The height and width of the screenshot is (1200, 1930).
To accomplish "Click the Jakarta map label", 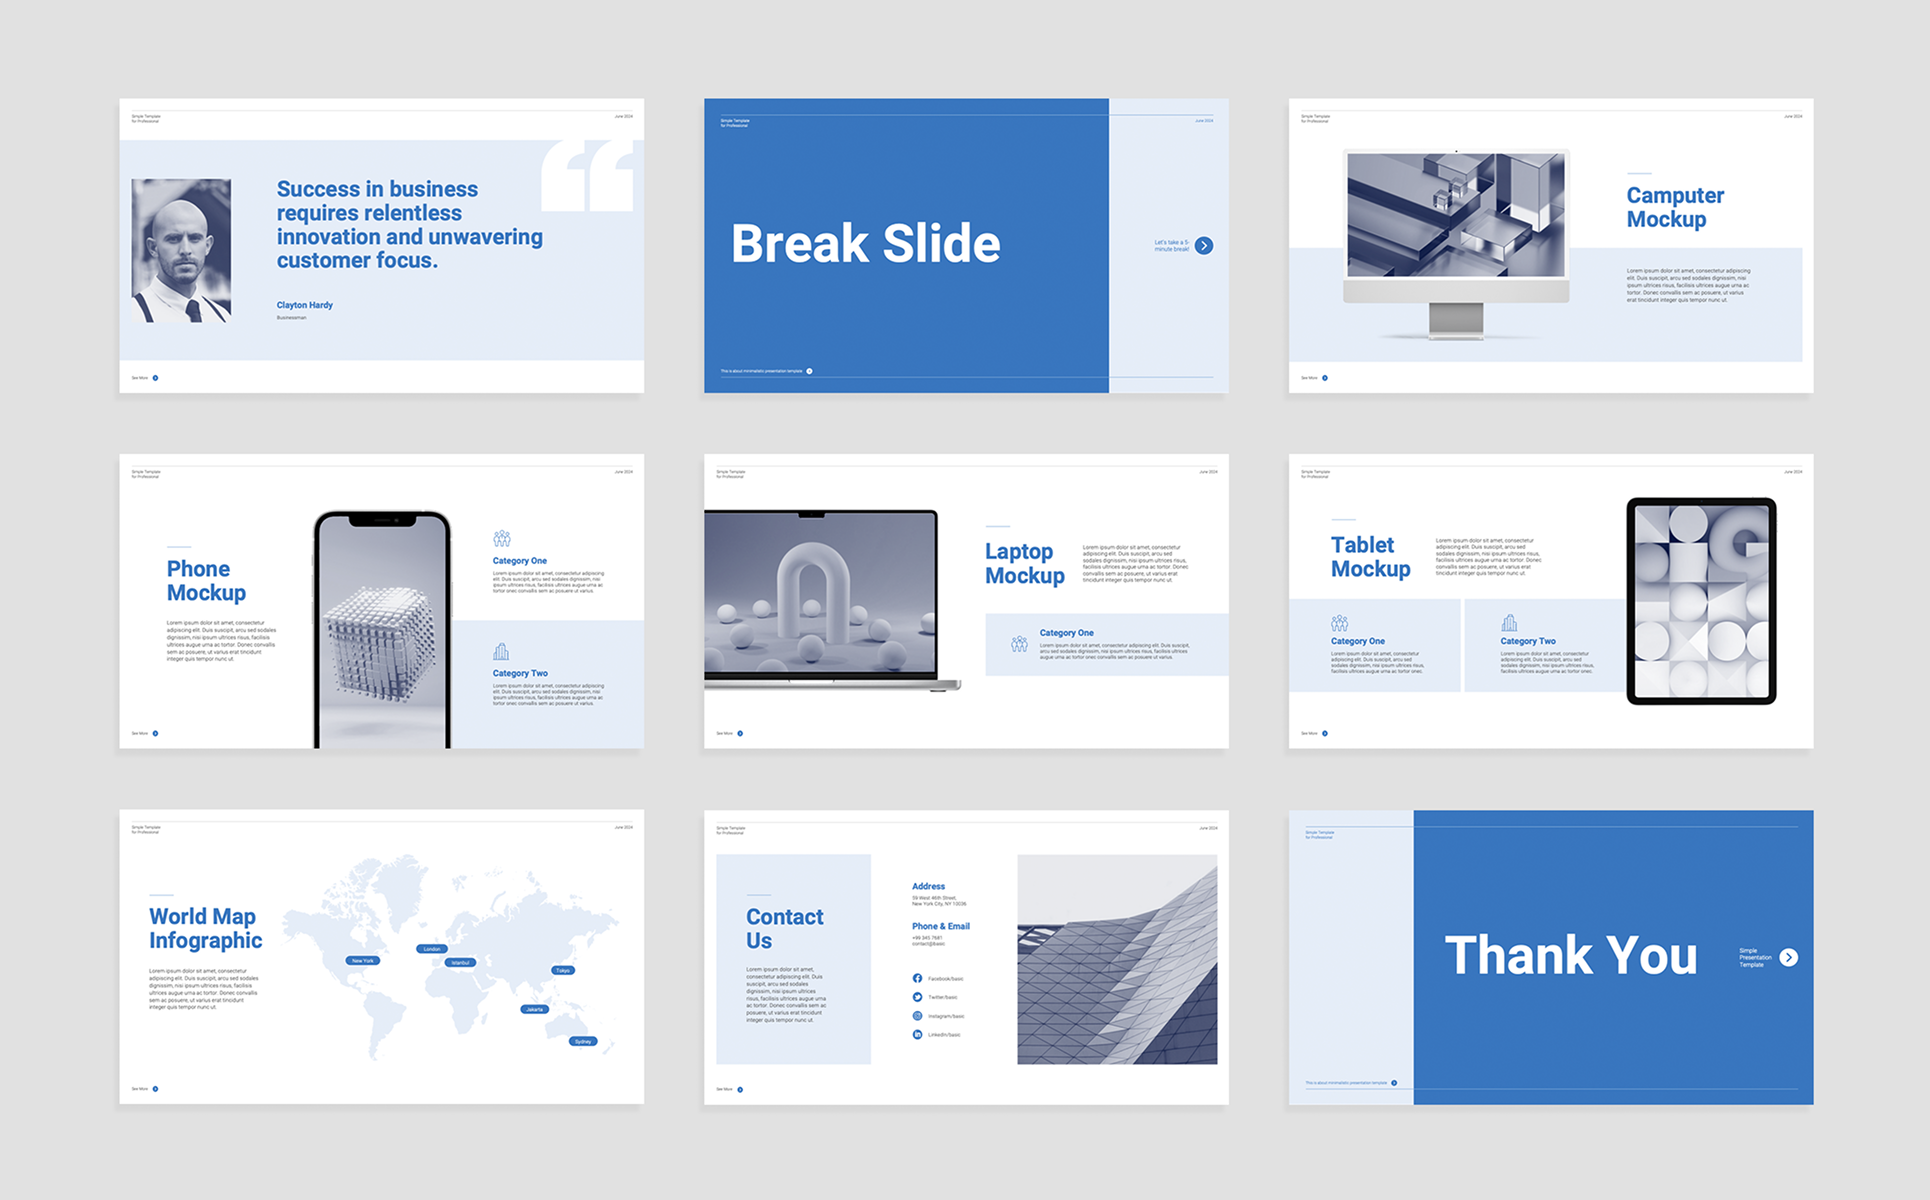I will [535, 1009].
